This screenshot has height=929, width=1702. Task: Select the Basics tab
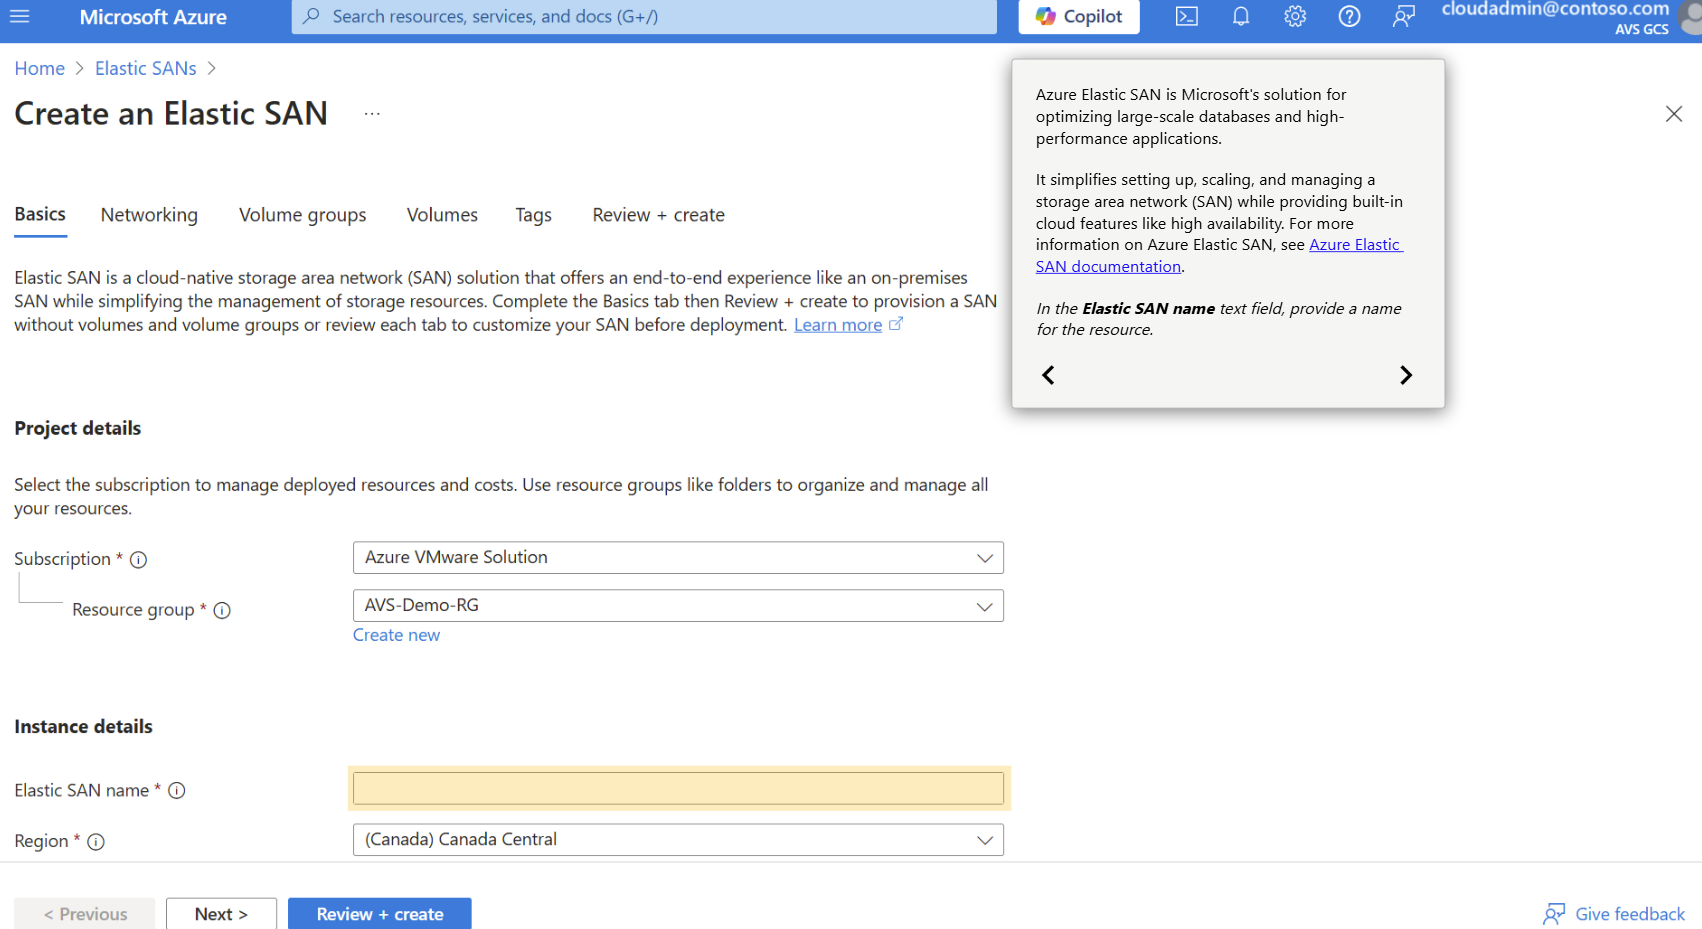[x=40, y=214]
